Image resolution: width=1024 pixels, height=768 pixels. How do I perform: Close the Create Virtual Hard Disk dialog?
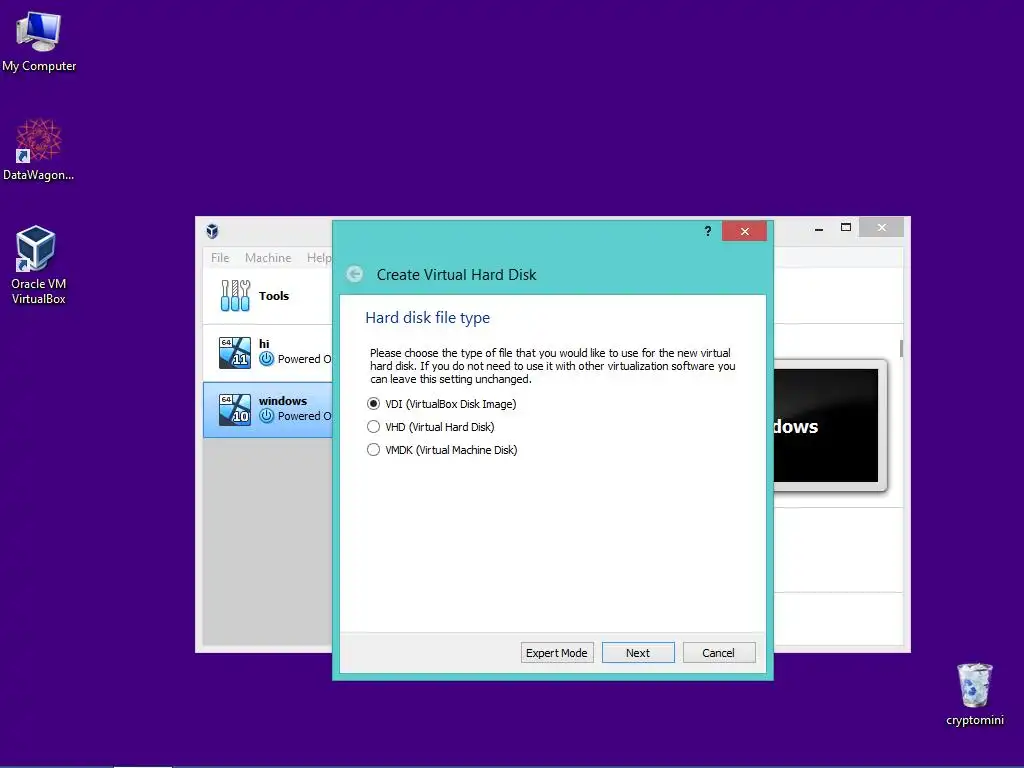click(x=744, y=231)
